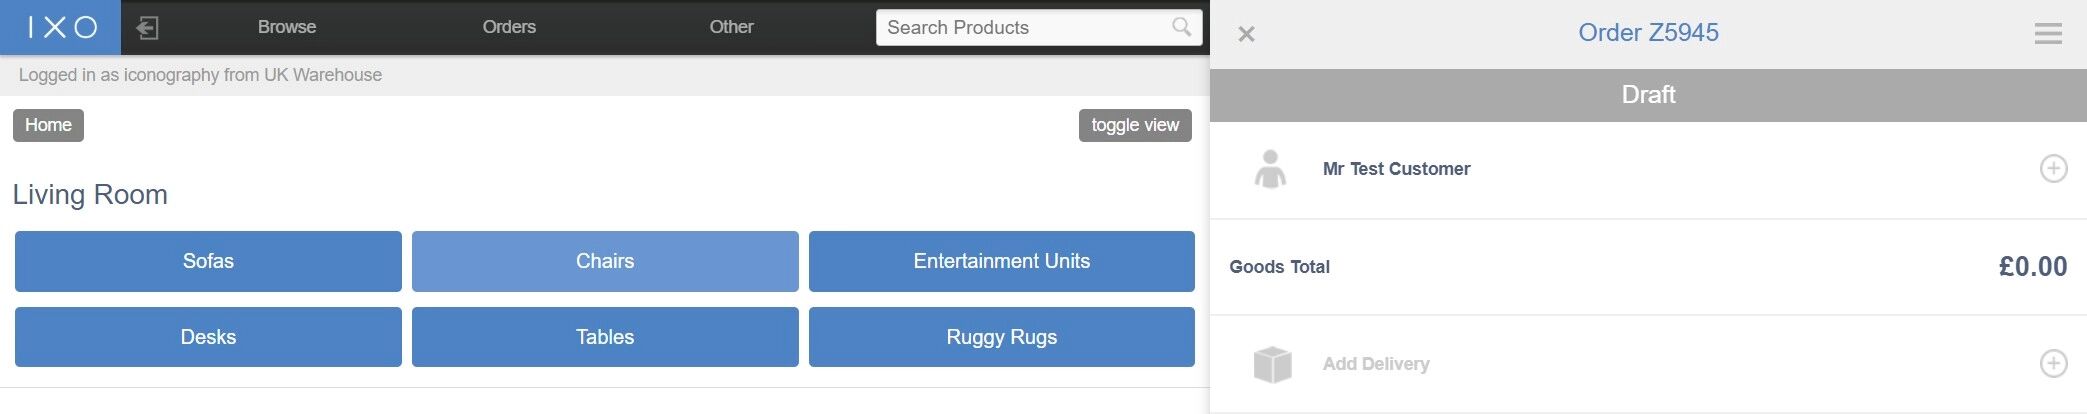Click plus icon beside Add Delivery
This screenshot has width=2087, height=414.
pos(2053,364)
